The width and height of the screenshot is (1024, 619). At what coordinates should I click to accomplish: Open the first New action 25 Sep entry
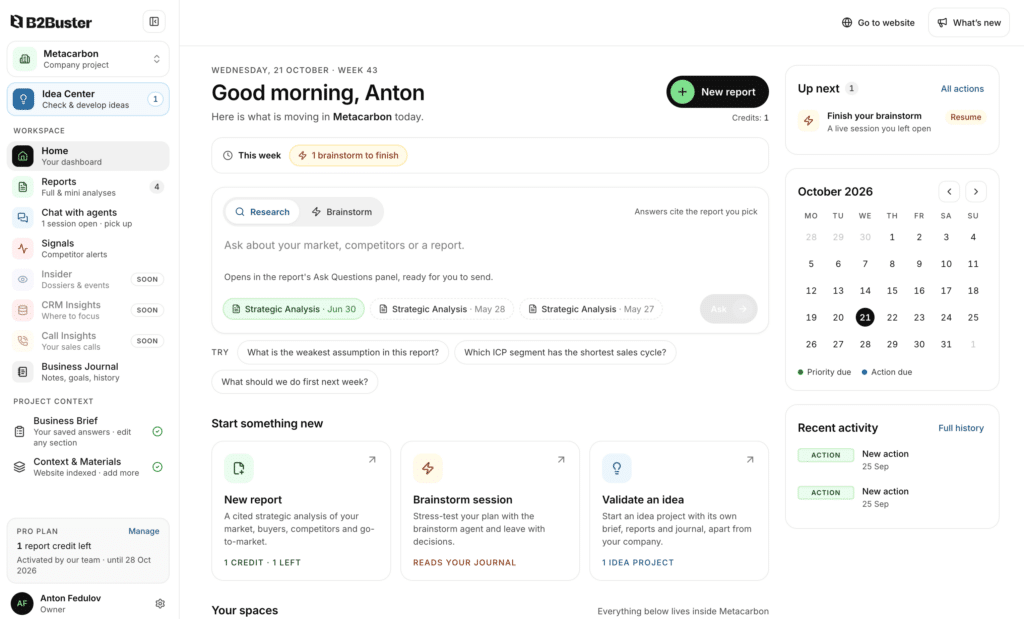(892, 460)
